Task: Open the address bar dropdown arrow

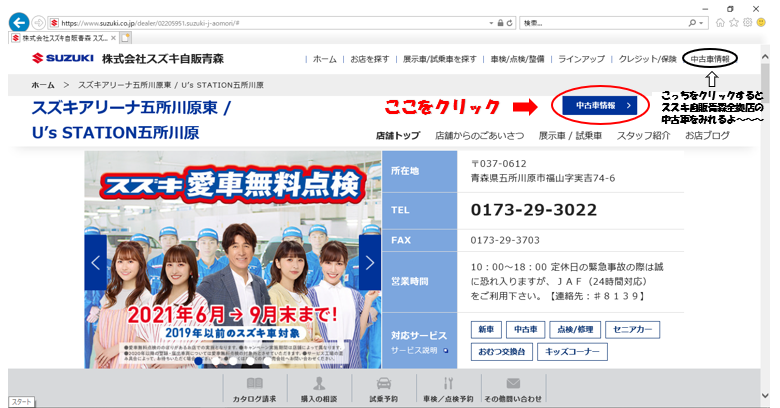Action: click(491, 23)
